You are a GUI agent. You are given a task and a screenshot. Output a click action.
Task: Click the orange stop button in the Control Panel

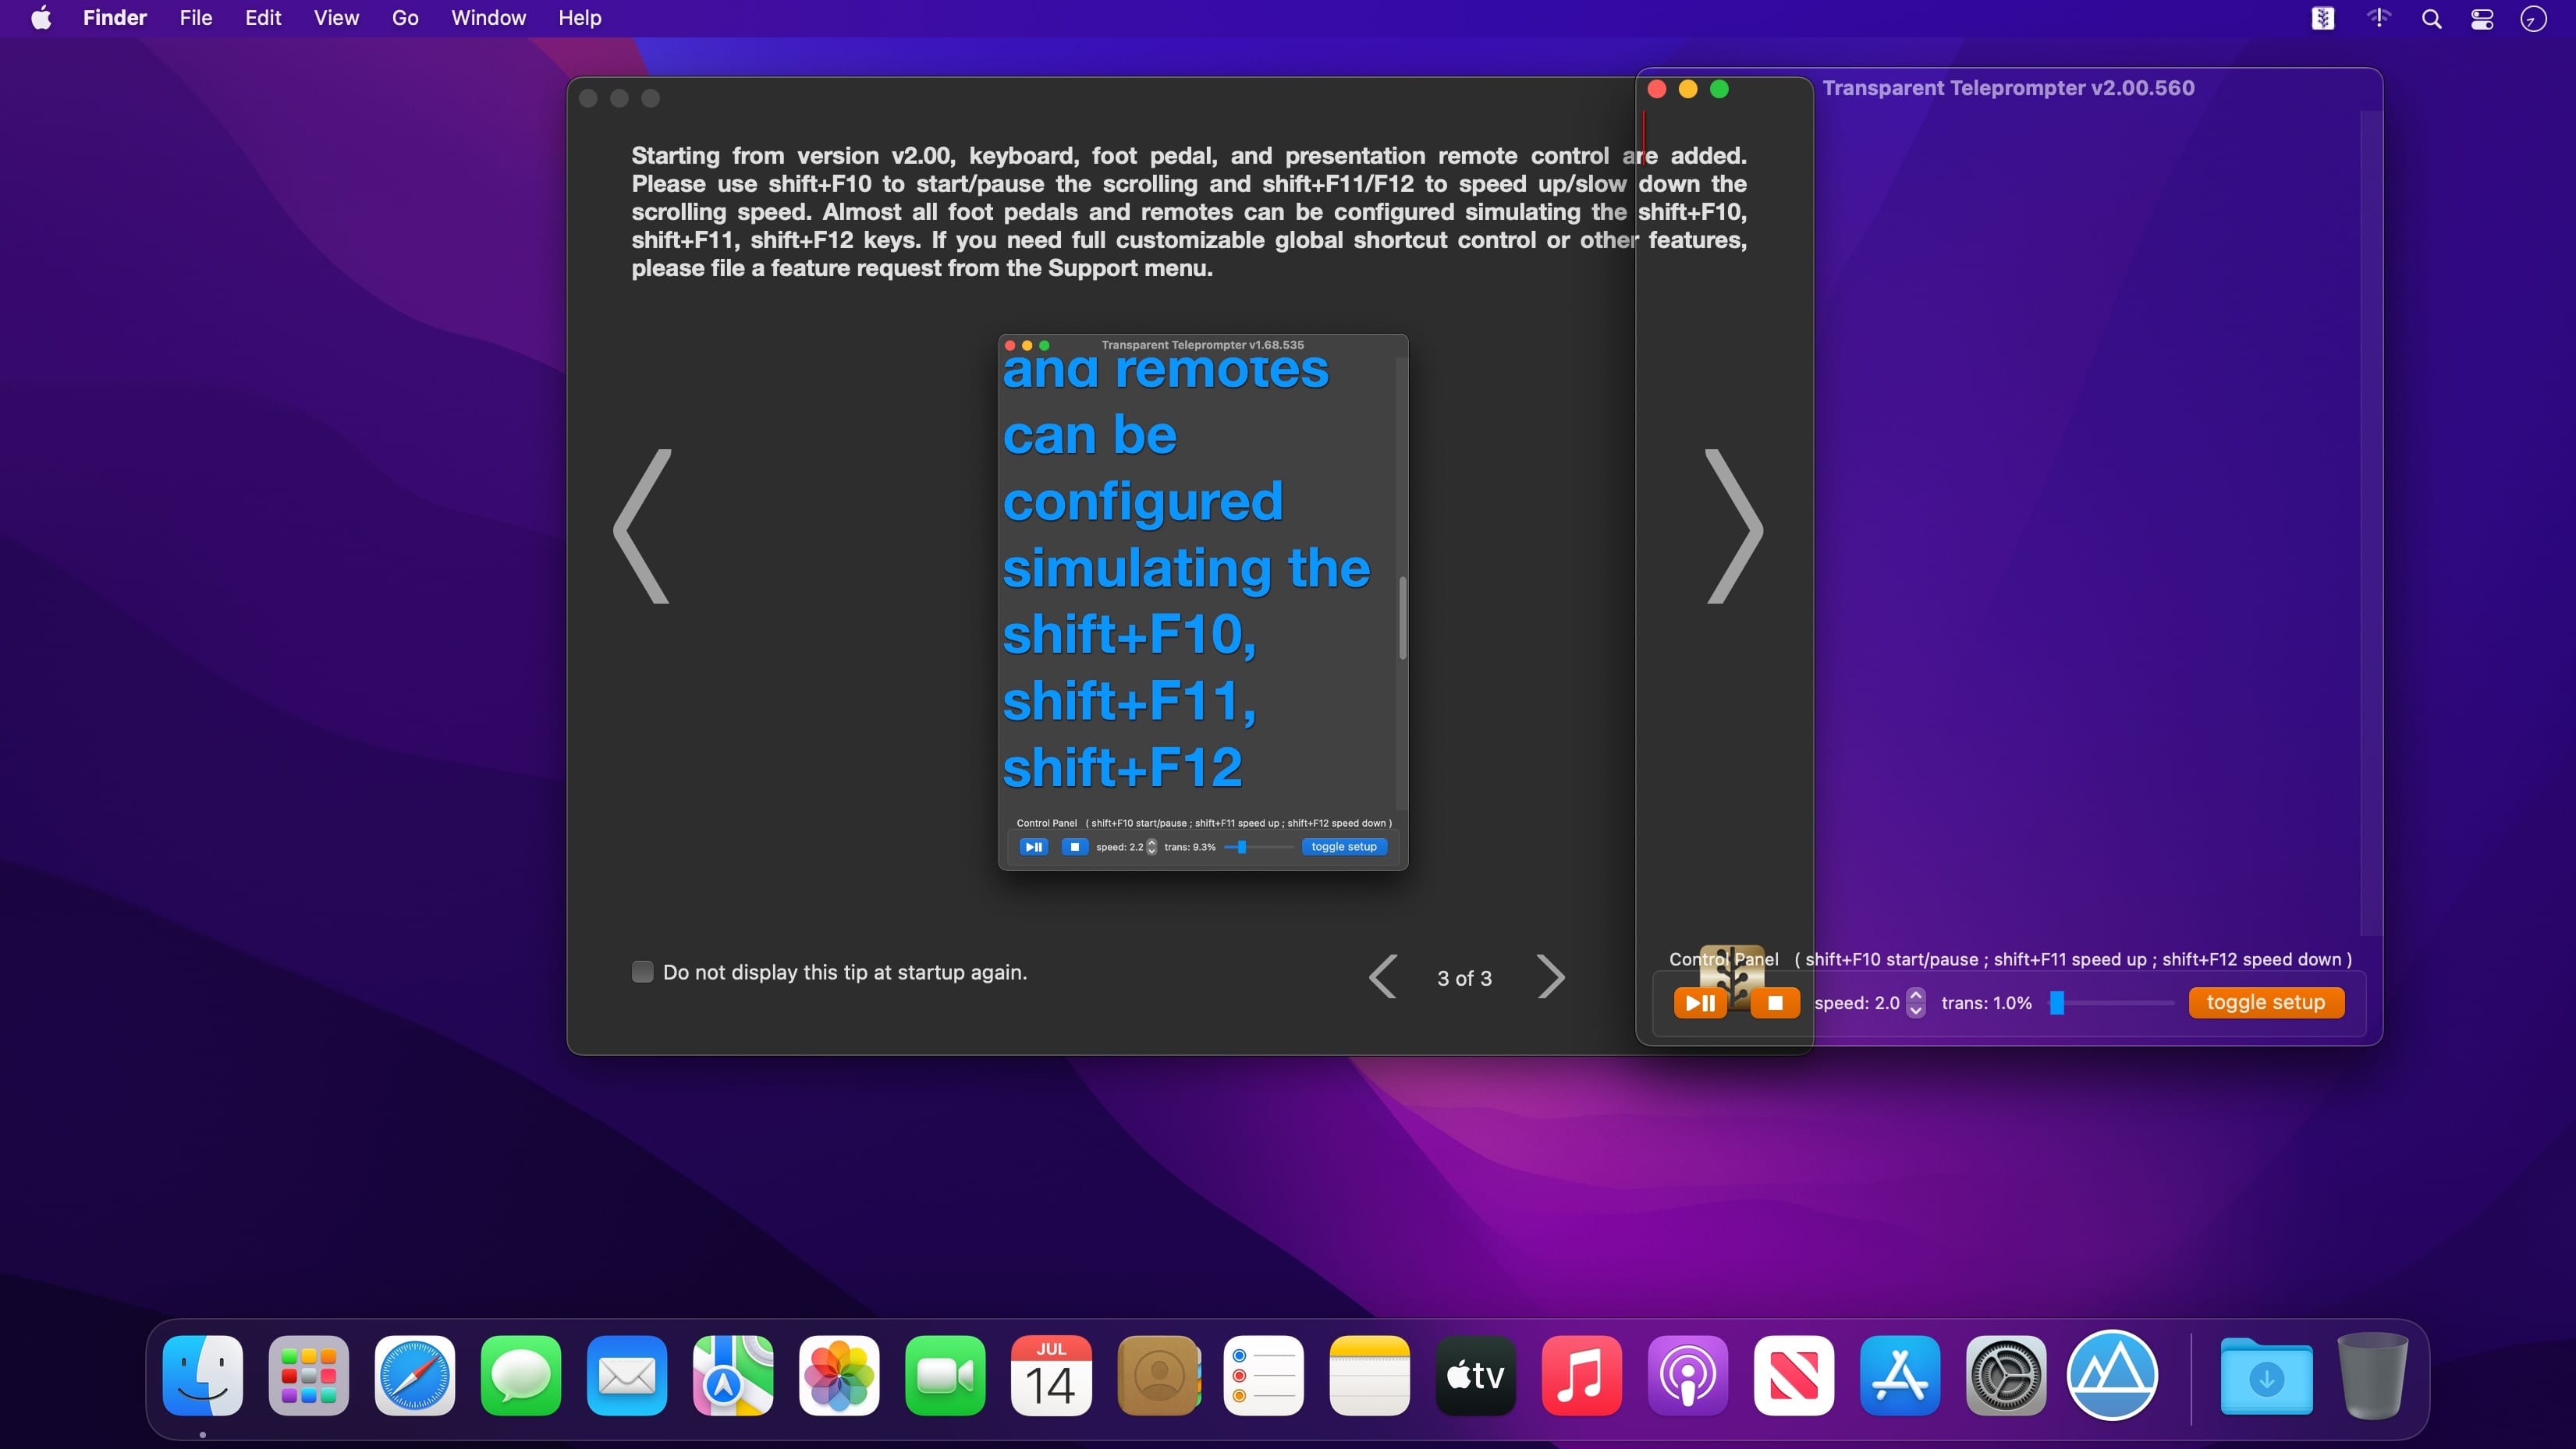coord(1775,1003)
